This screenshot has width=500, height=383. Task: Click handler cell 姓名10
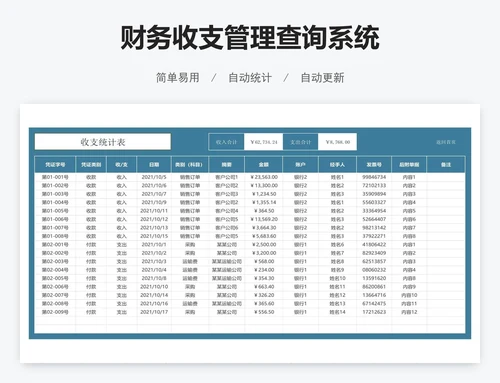(x=337, y=278)
